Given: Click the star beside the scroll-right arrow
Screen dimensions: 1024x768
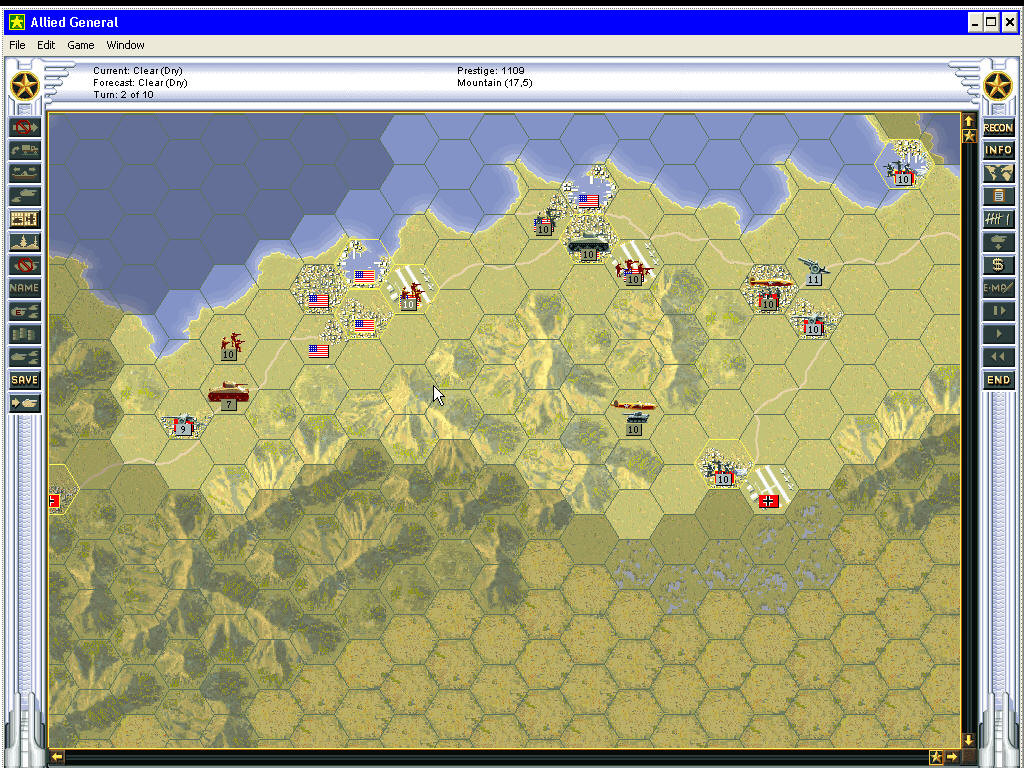Looking at the screenshot, I should [x=936, y=757].
